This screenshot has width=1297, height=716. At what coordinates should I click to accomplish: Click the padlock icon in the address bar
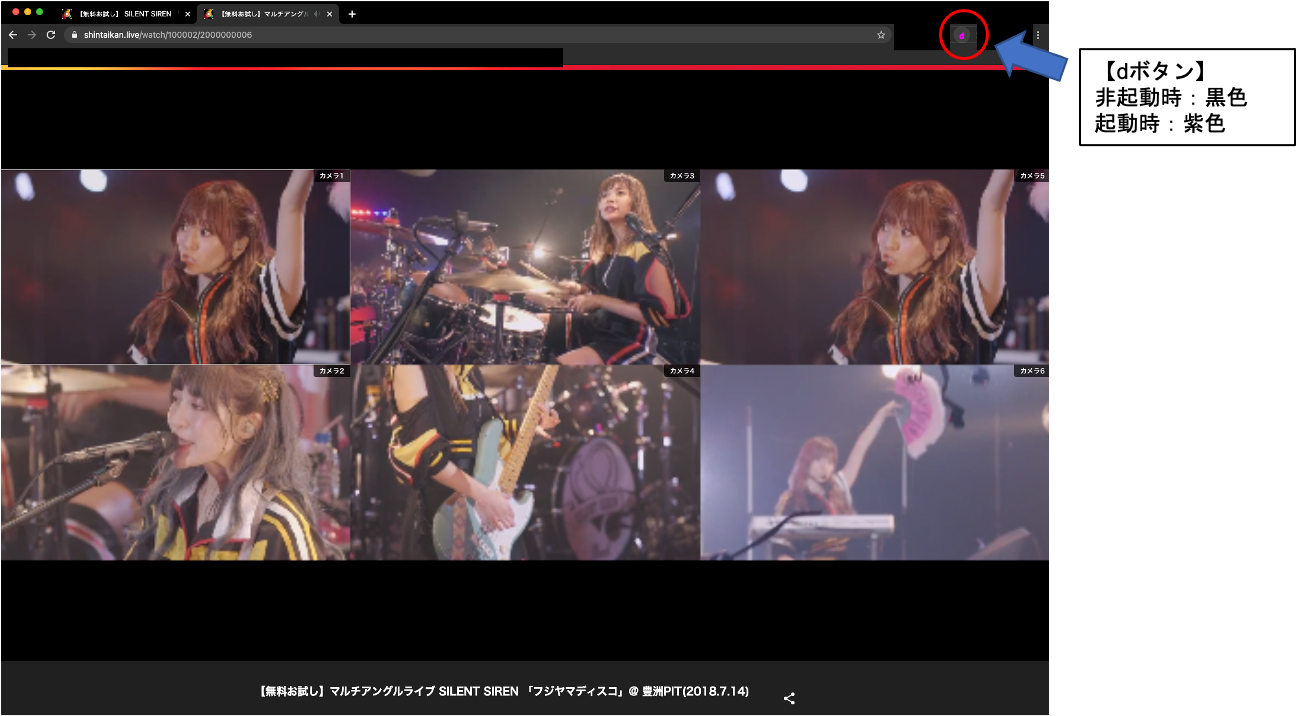click(74, 33)
